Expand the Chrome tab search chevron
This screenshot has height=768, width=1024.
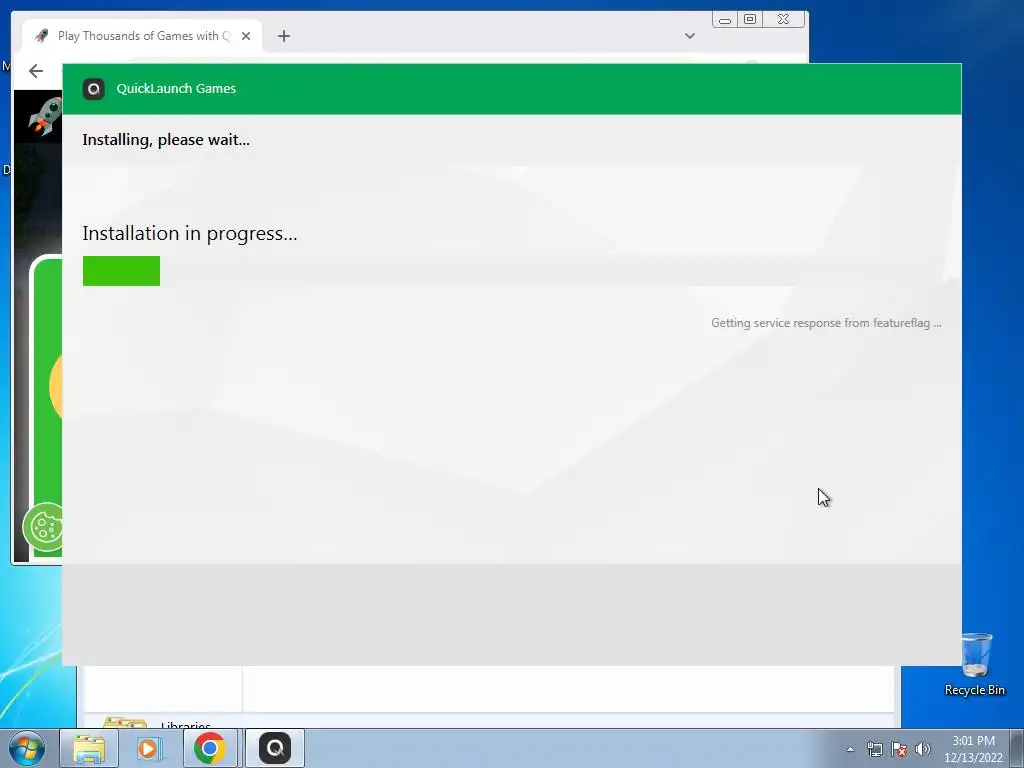coord(690,36)
